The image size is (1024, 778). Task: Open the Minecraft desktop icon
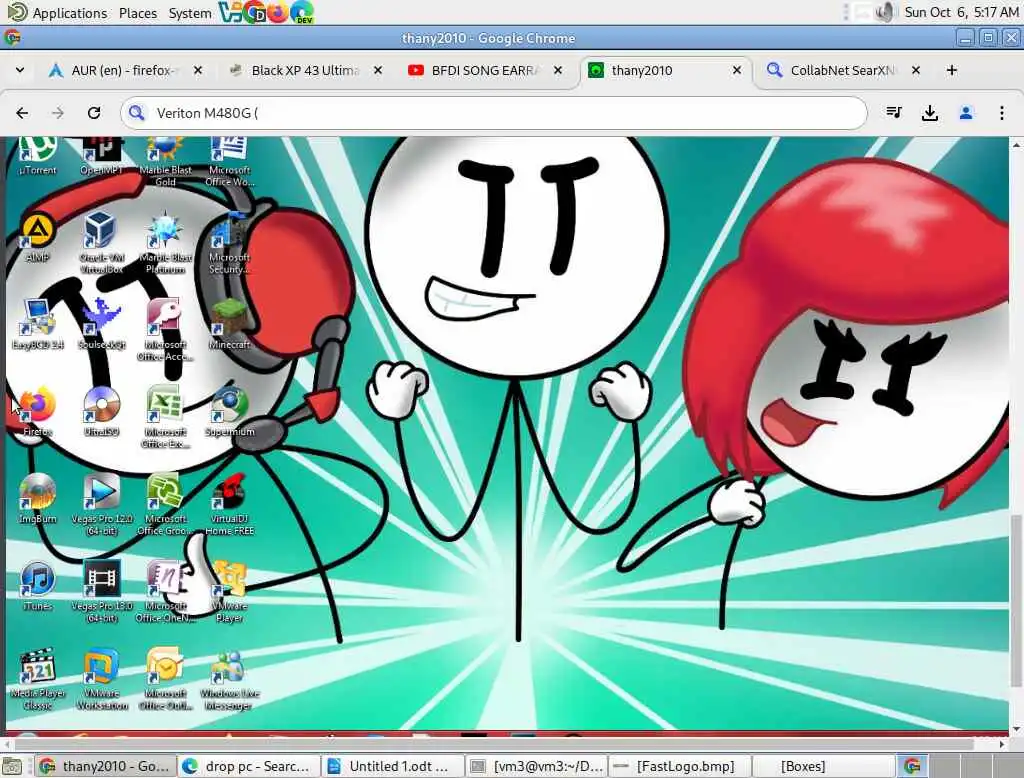[229, 325]
